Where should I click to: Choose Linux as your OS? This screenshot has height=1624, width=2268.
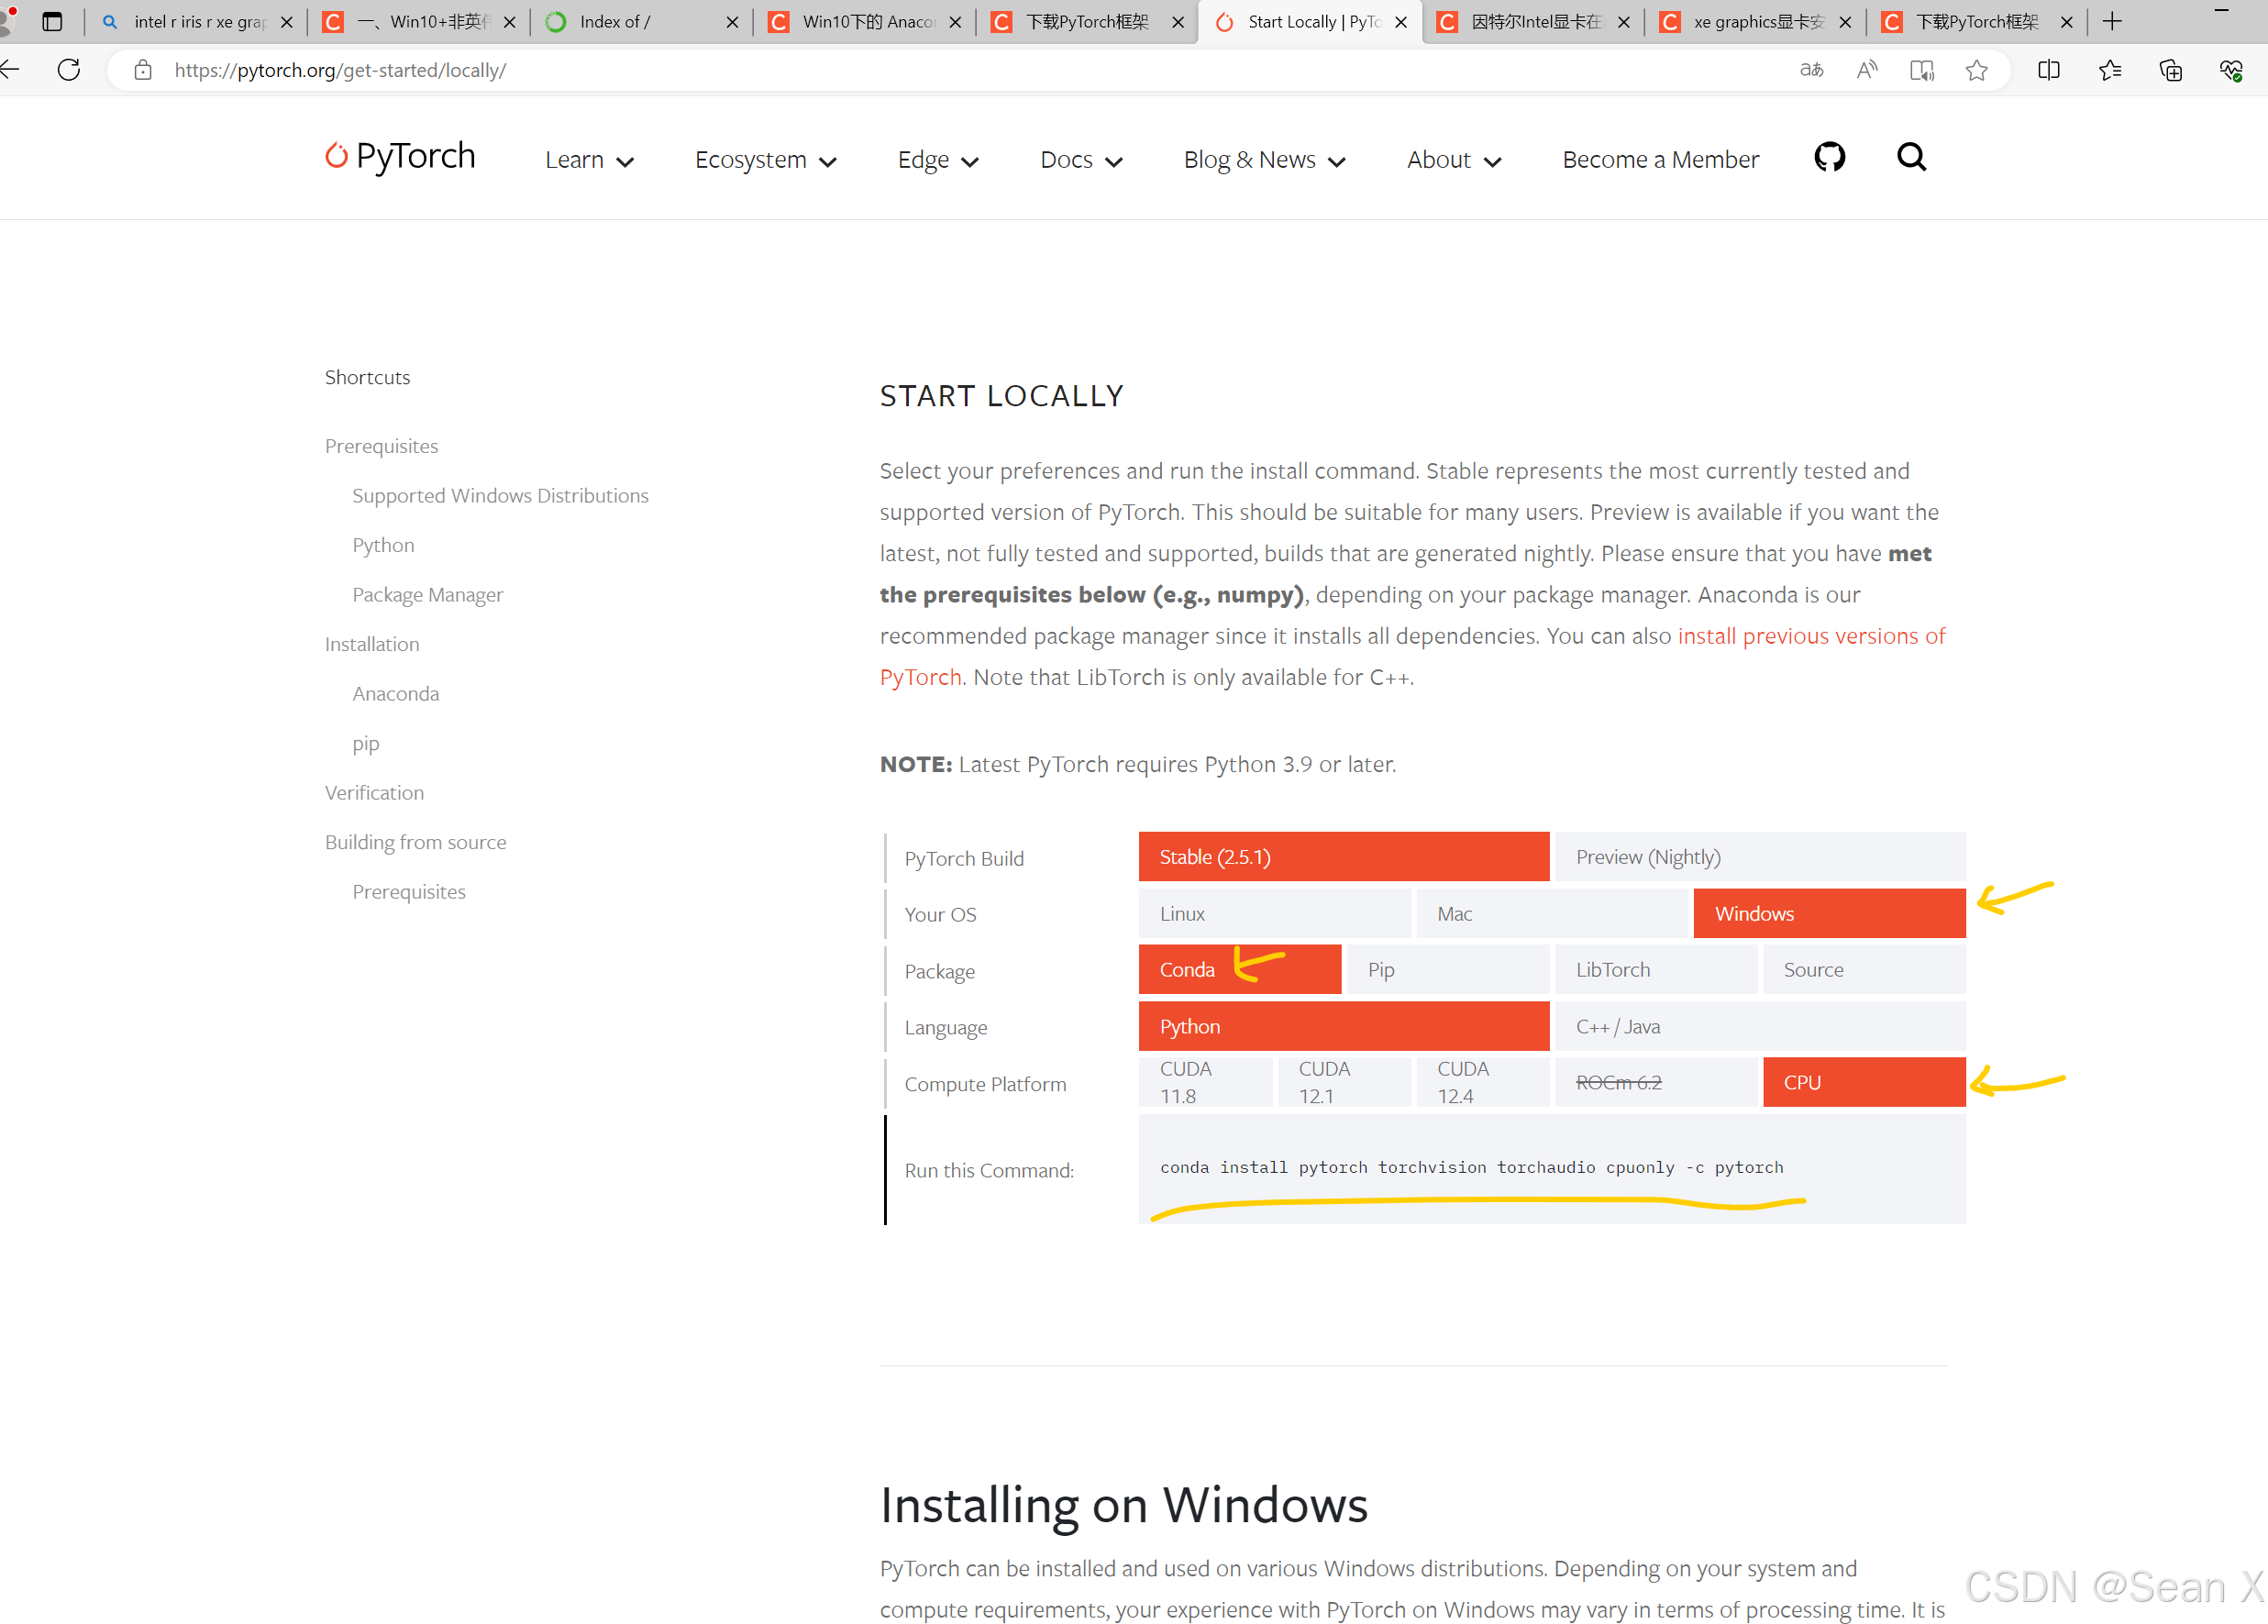1274,914
